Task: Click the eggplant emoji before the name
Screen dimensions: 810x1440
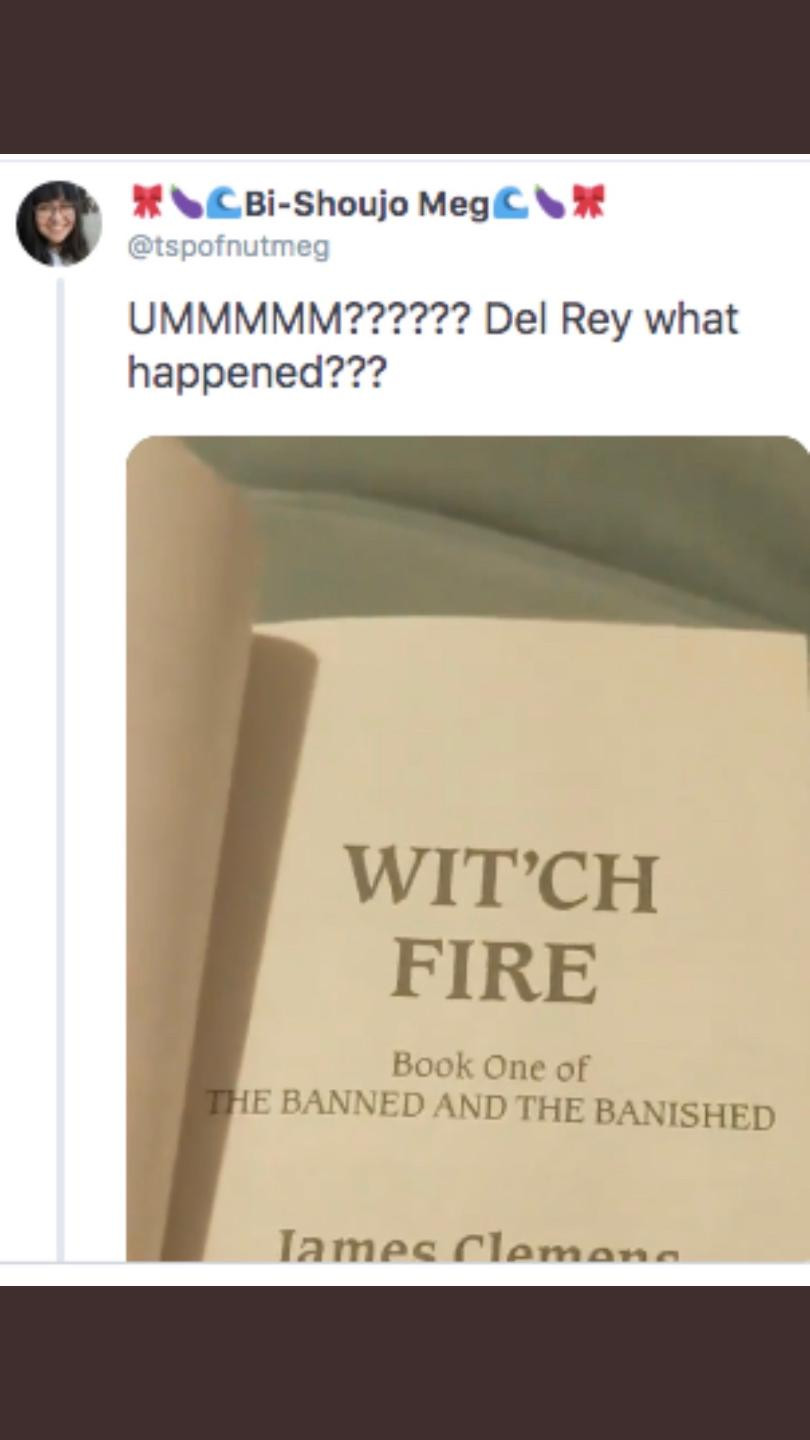Action: [x=185, y=203]
